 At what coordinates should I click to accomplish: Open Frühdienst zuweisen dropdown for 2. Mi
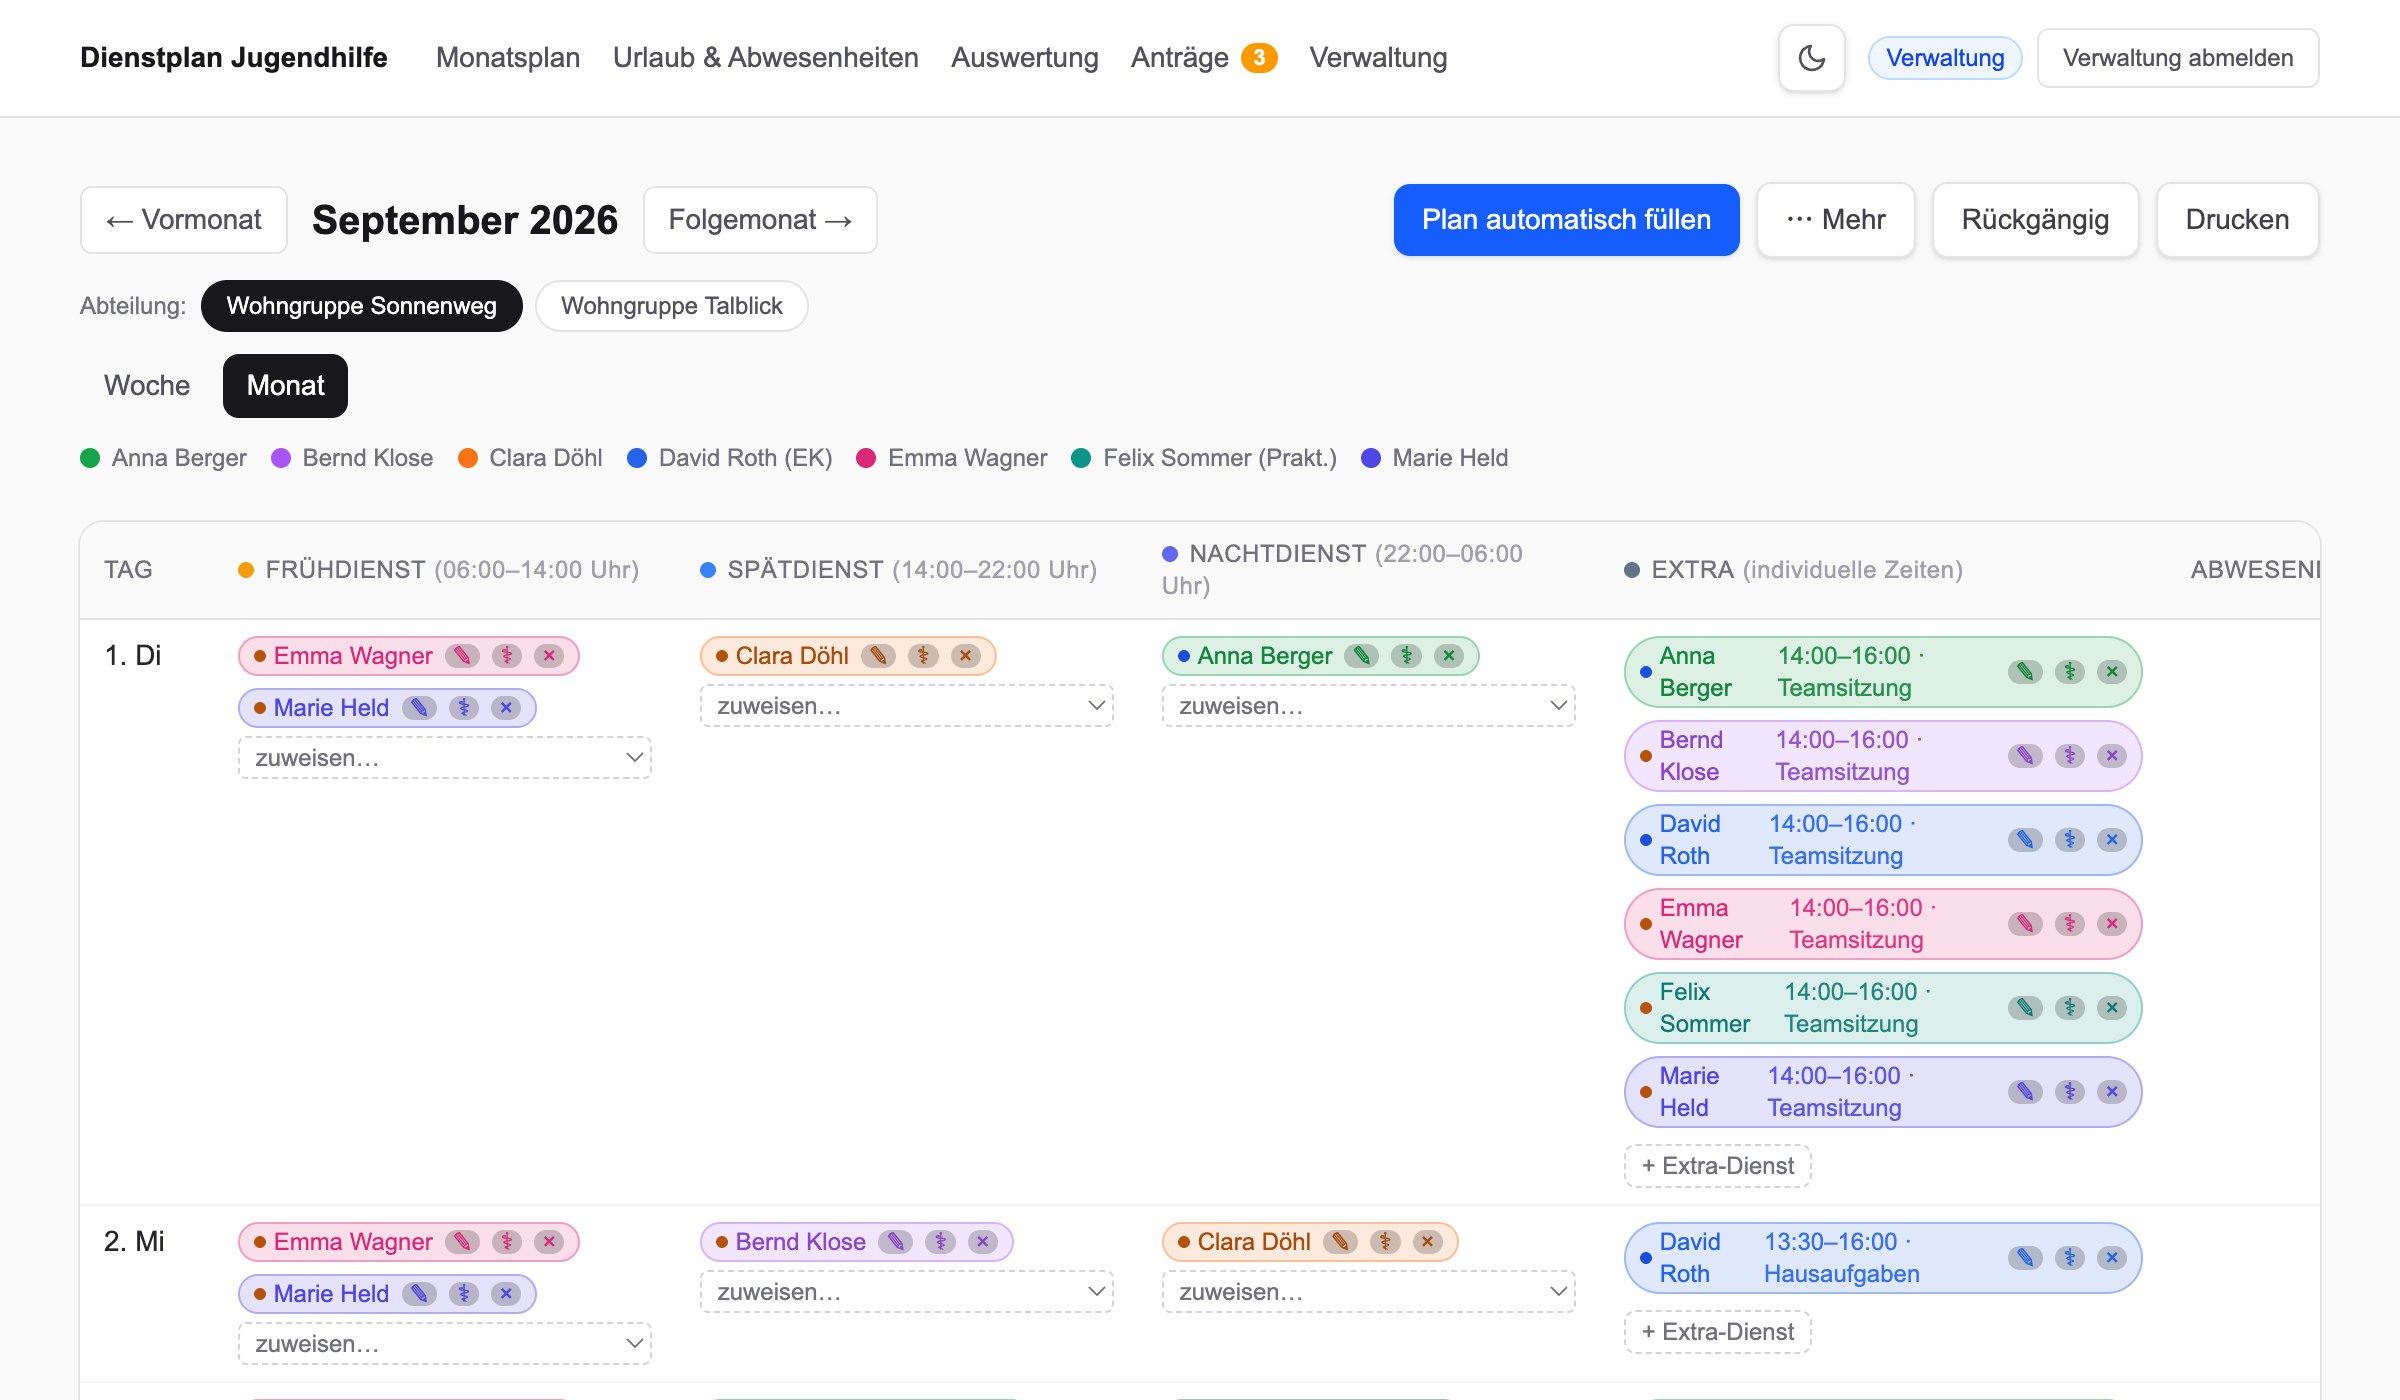[x=445, y=1344]
